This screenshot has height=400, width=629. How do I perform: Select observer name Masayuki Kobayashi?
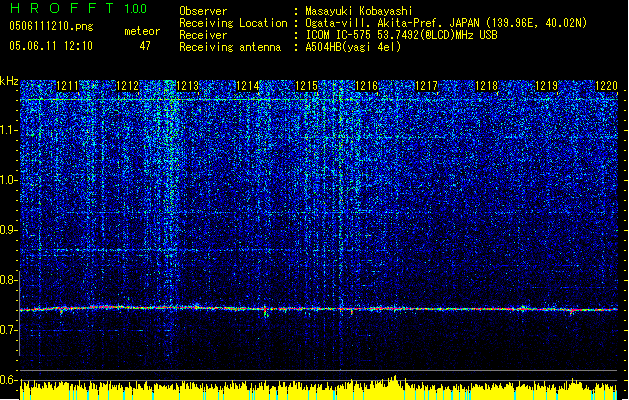[x=359, y=11]
